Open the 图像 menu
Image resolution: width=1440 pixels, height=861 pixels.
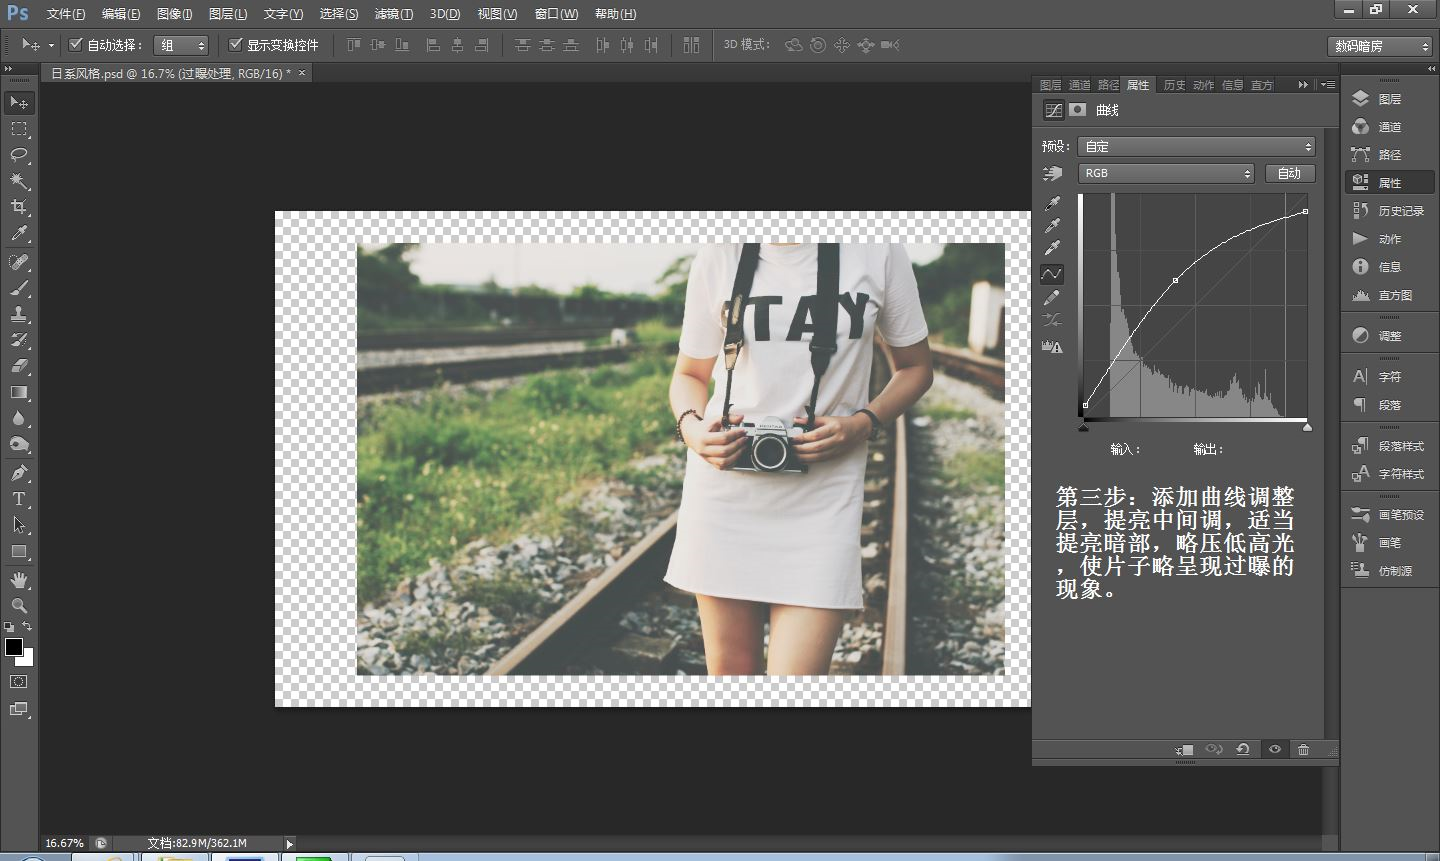(174, 14)
